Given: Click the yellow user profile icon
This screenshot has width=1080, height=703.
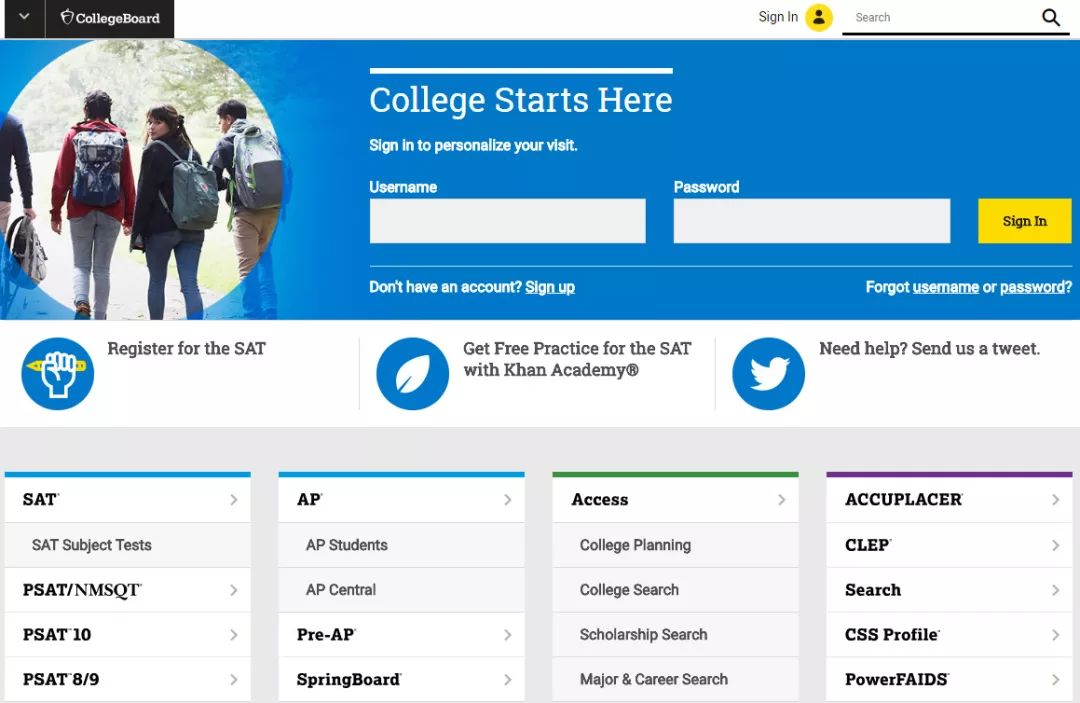Looking at the screenshot, I should point(819,18).
